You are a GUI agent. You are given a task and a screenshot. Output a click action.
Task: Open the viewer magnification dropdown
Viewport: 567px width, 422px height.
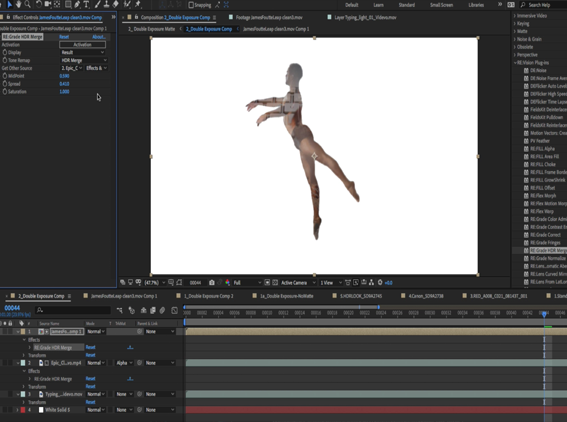[155, 283]
